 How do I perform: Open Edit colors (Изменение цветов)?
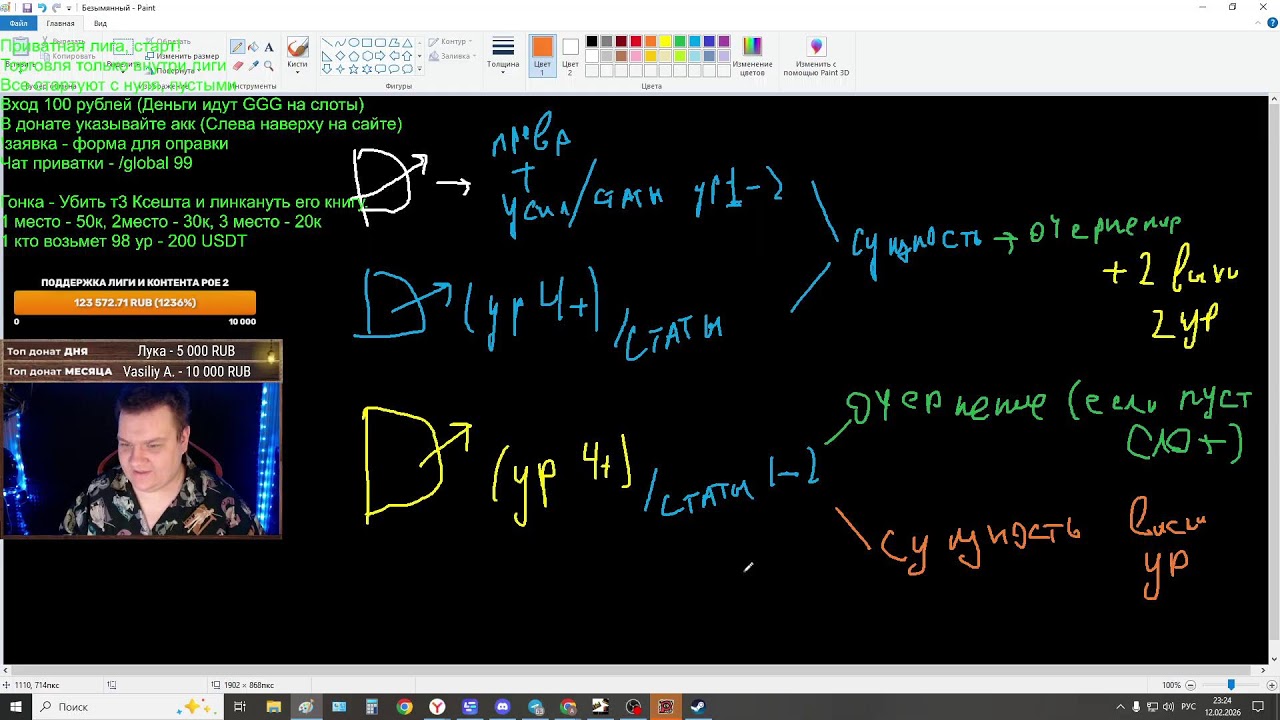tap(752, 56)
